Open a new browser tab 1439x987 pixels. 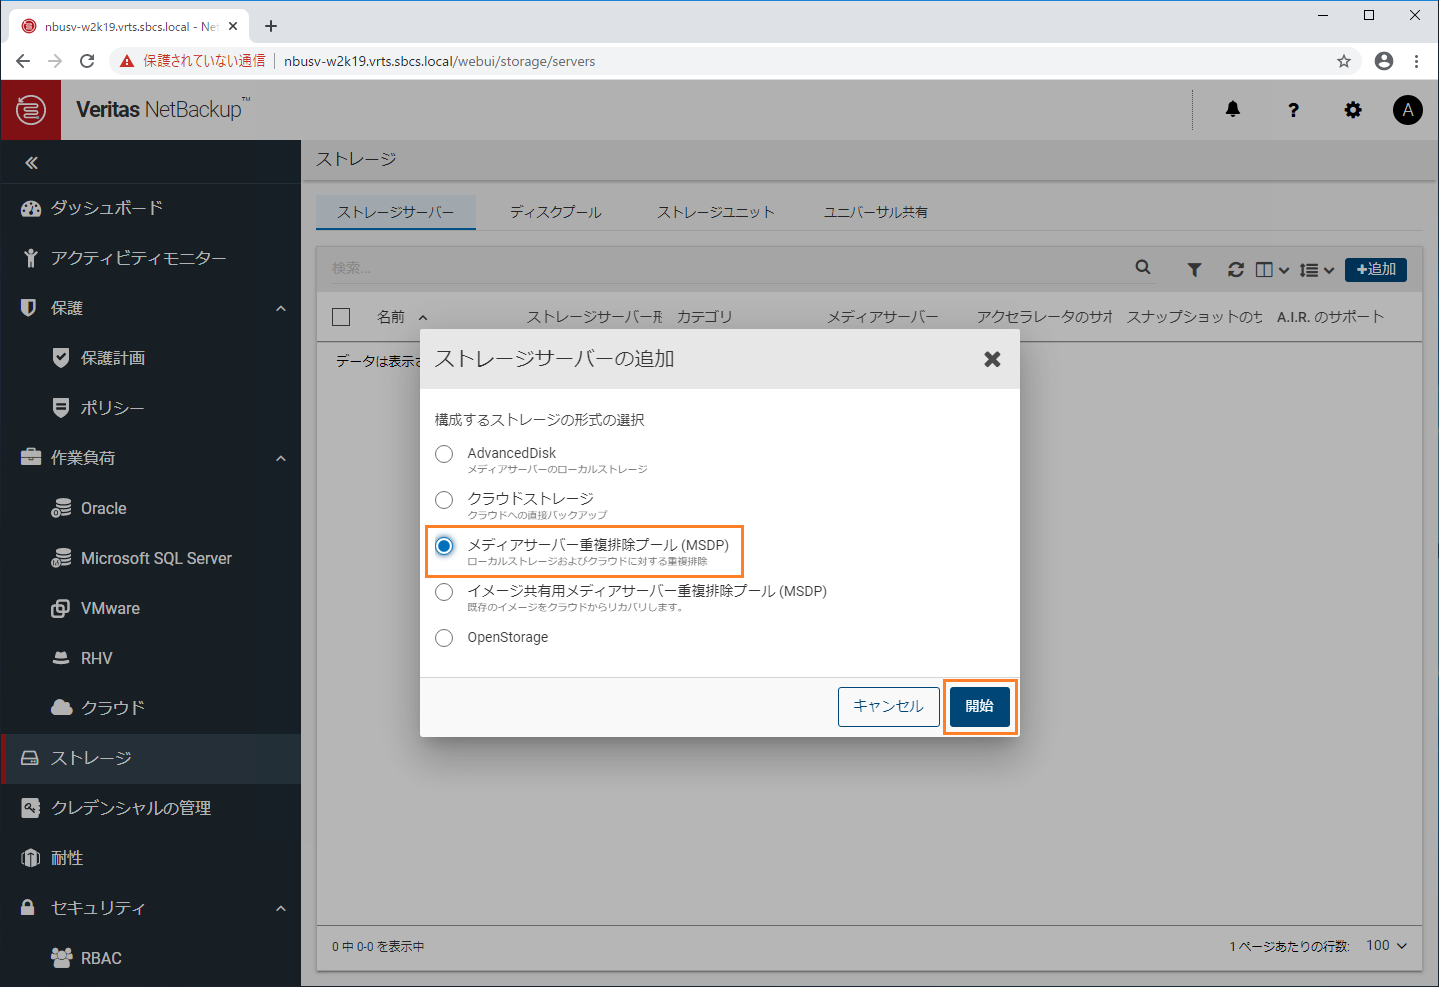point(271,26)
